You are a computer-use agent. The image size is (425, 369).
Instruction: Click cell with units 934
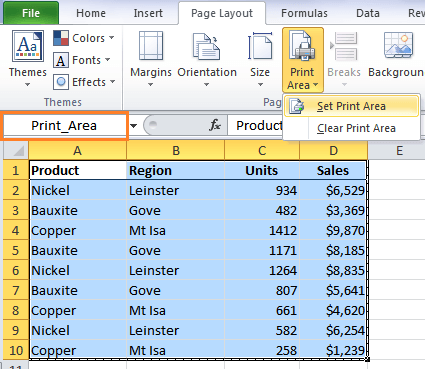pos(262,190)
